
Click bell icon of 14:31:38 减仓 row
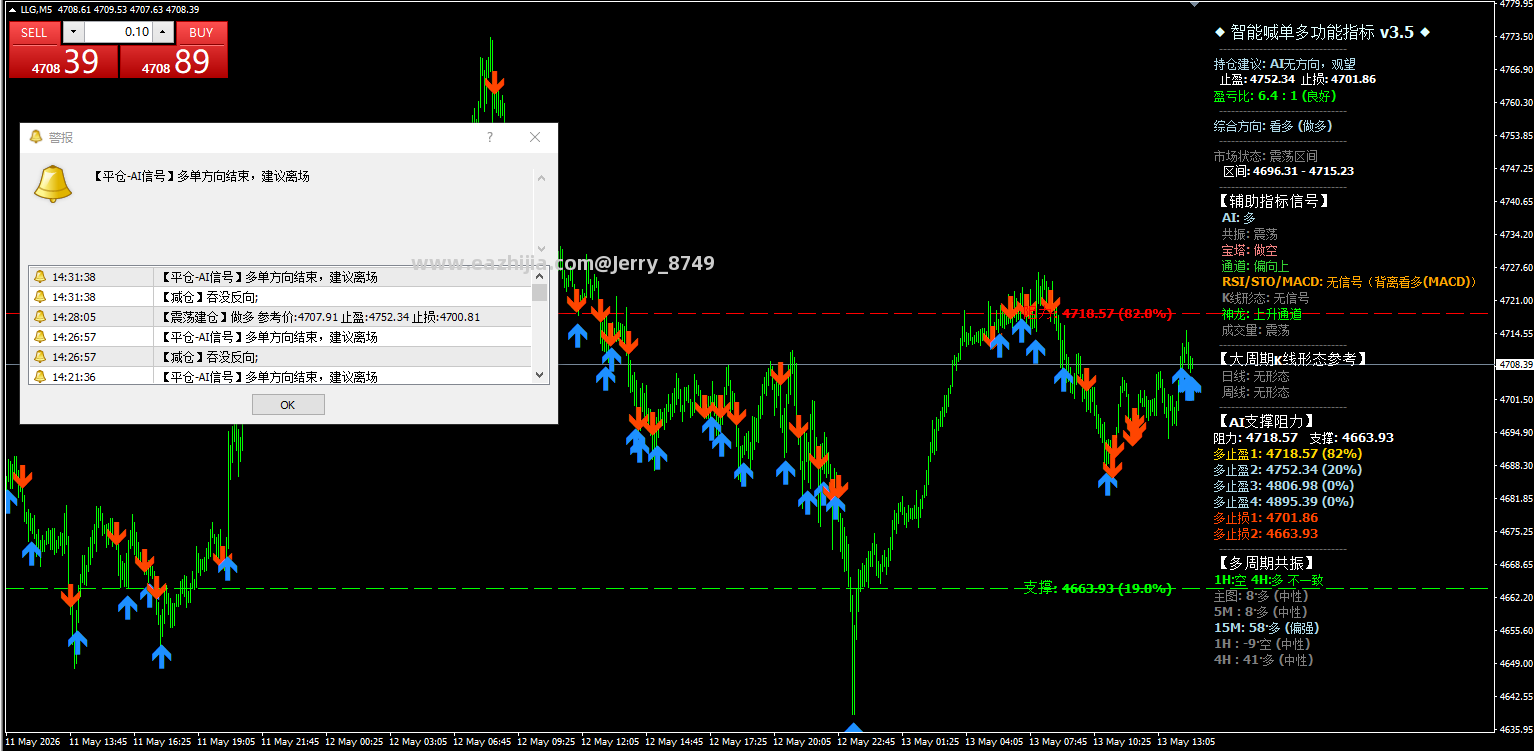(x=40, y=297)
